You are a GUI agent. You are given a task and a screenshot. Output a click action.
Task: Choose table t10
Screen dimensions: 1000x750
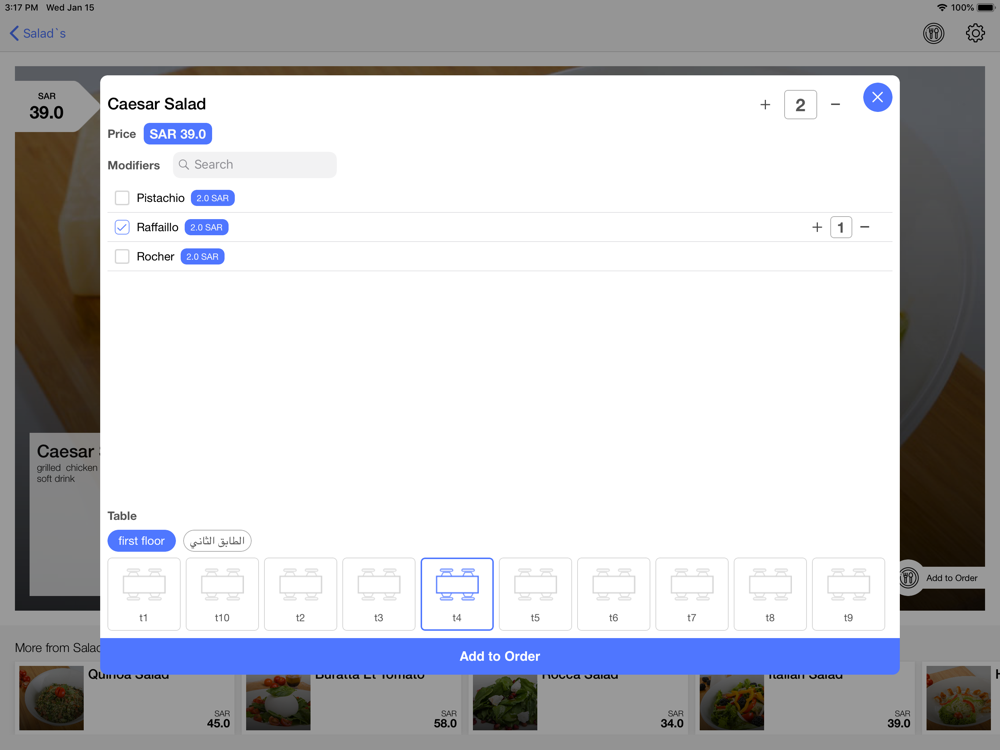(222, 594)
